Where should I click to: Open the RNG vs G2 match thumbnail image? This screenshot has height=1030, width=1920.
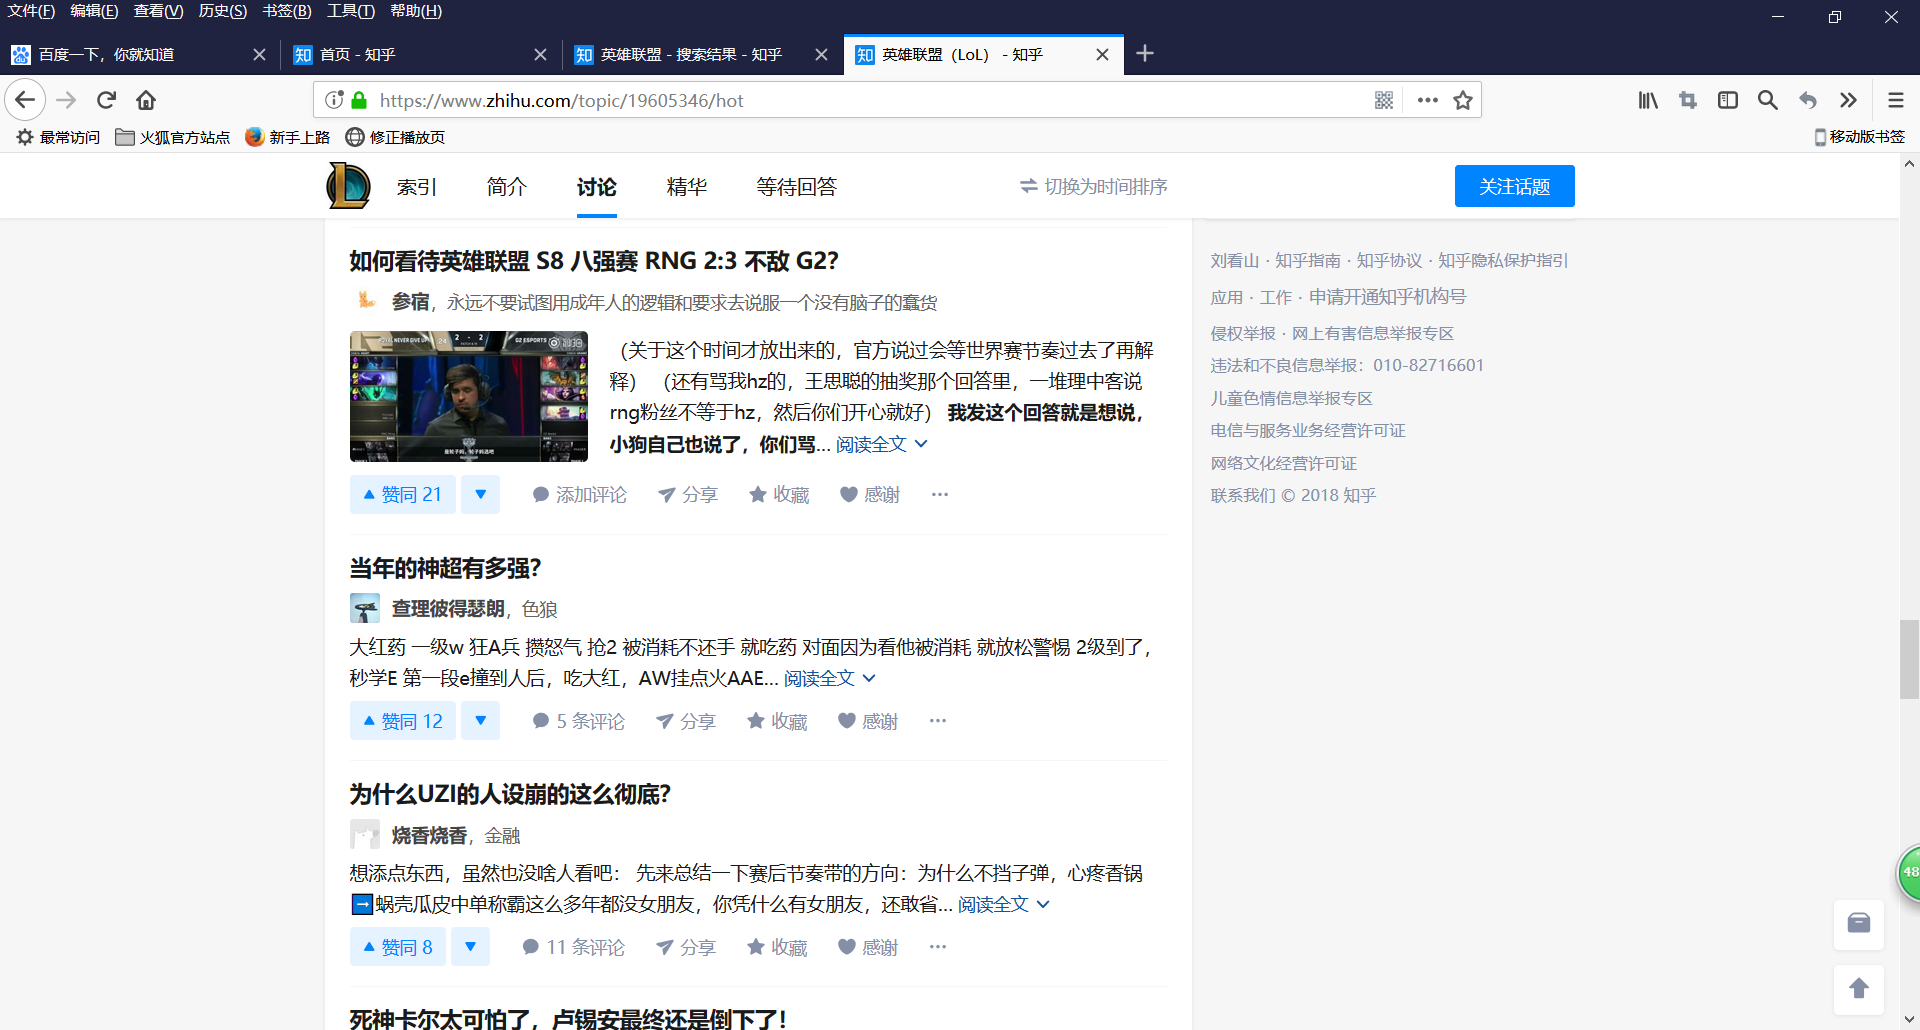tap(469, 396)
